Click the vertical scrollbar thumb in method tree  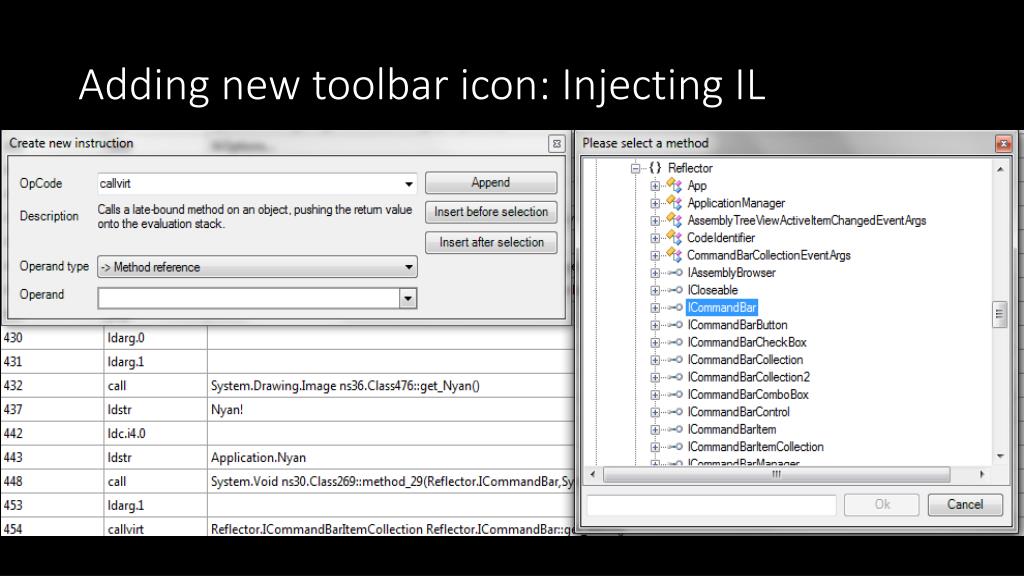coord(999,314)
